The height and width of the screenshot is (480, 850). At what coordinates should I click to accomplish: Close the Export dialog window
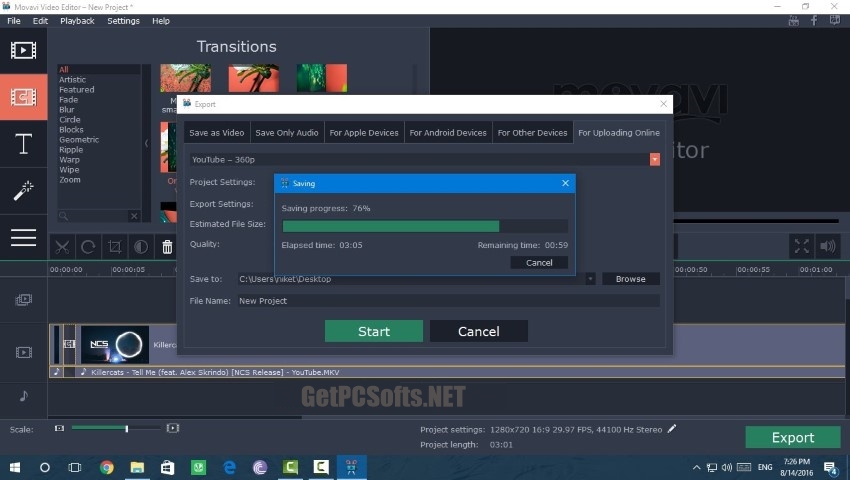[x=664, y=104]
